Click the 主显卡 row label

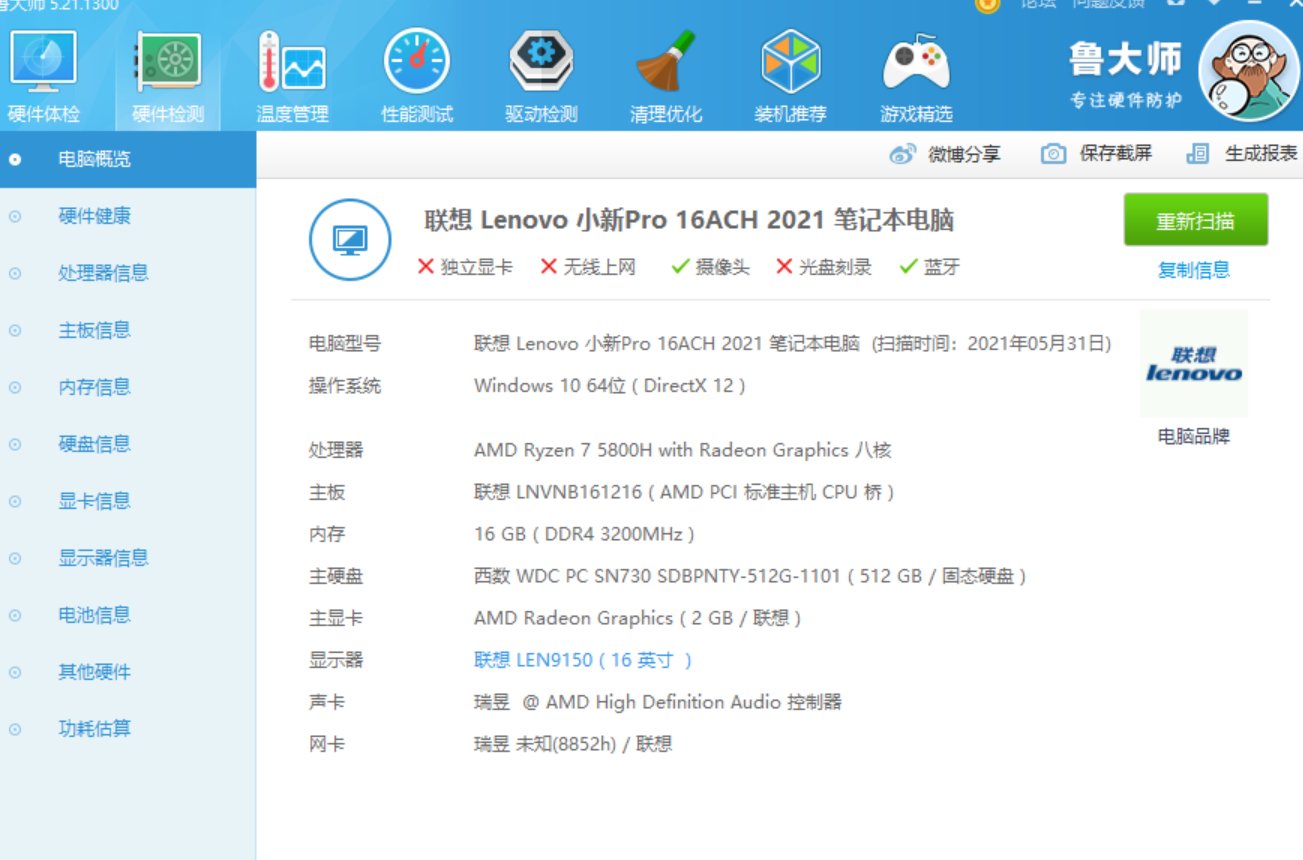pos(336,618)
